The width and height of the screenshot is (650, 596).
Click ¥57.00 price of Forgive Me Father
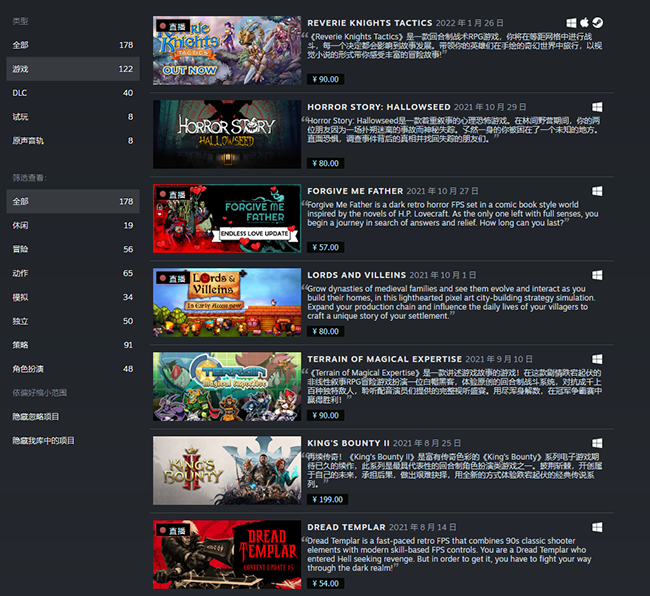click(x=325, y=247)
